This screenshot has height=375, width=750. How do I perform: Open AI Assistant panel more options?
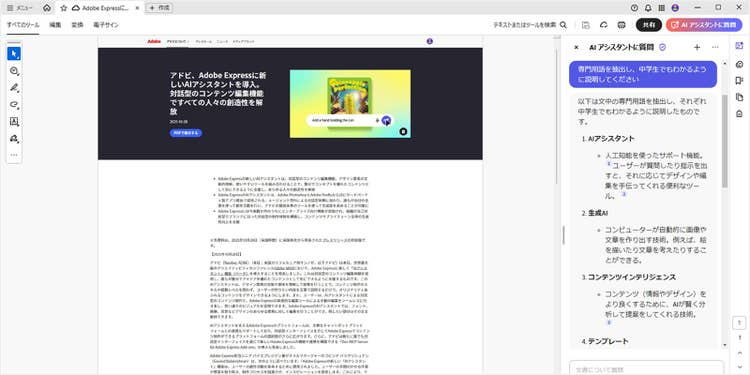click(x=715, y=47)
